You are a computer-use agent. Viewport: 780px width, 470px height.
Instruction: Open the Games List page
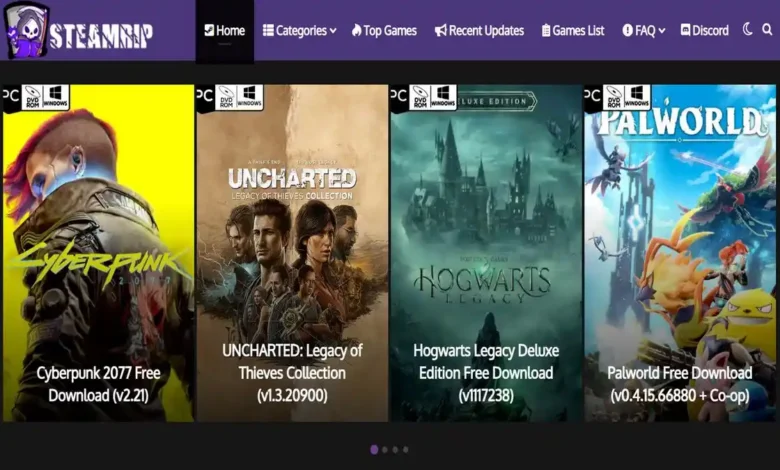coord(573,31)
